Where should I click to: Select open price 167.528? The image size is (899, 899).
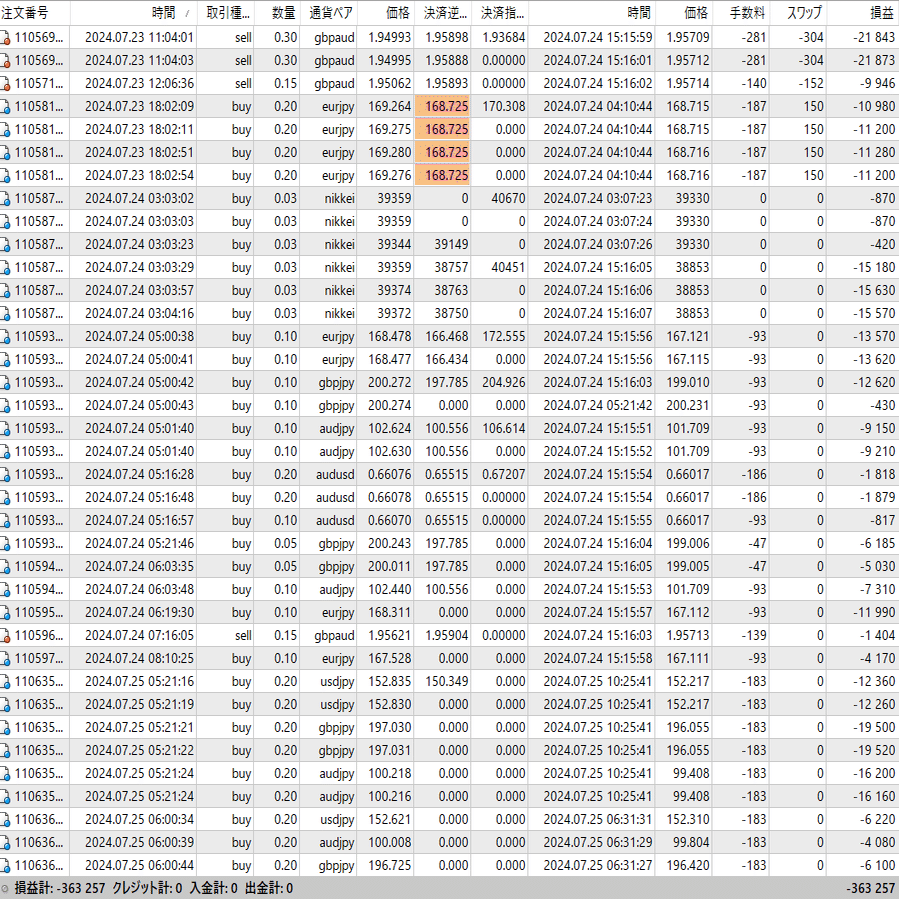[x=389, y=659]
